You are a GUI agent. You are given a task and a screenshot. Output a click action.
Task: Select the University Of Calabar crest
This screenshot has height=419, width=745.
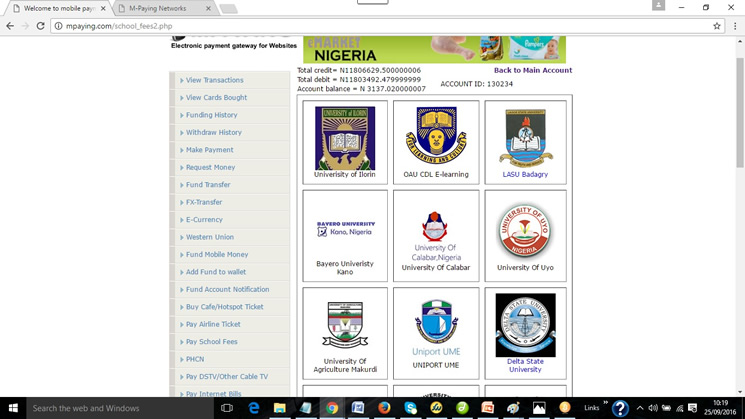[435, 227]
